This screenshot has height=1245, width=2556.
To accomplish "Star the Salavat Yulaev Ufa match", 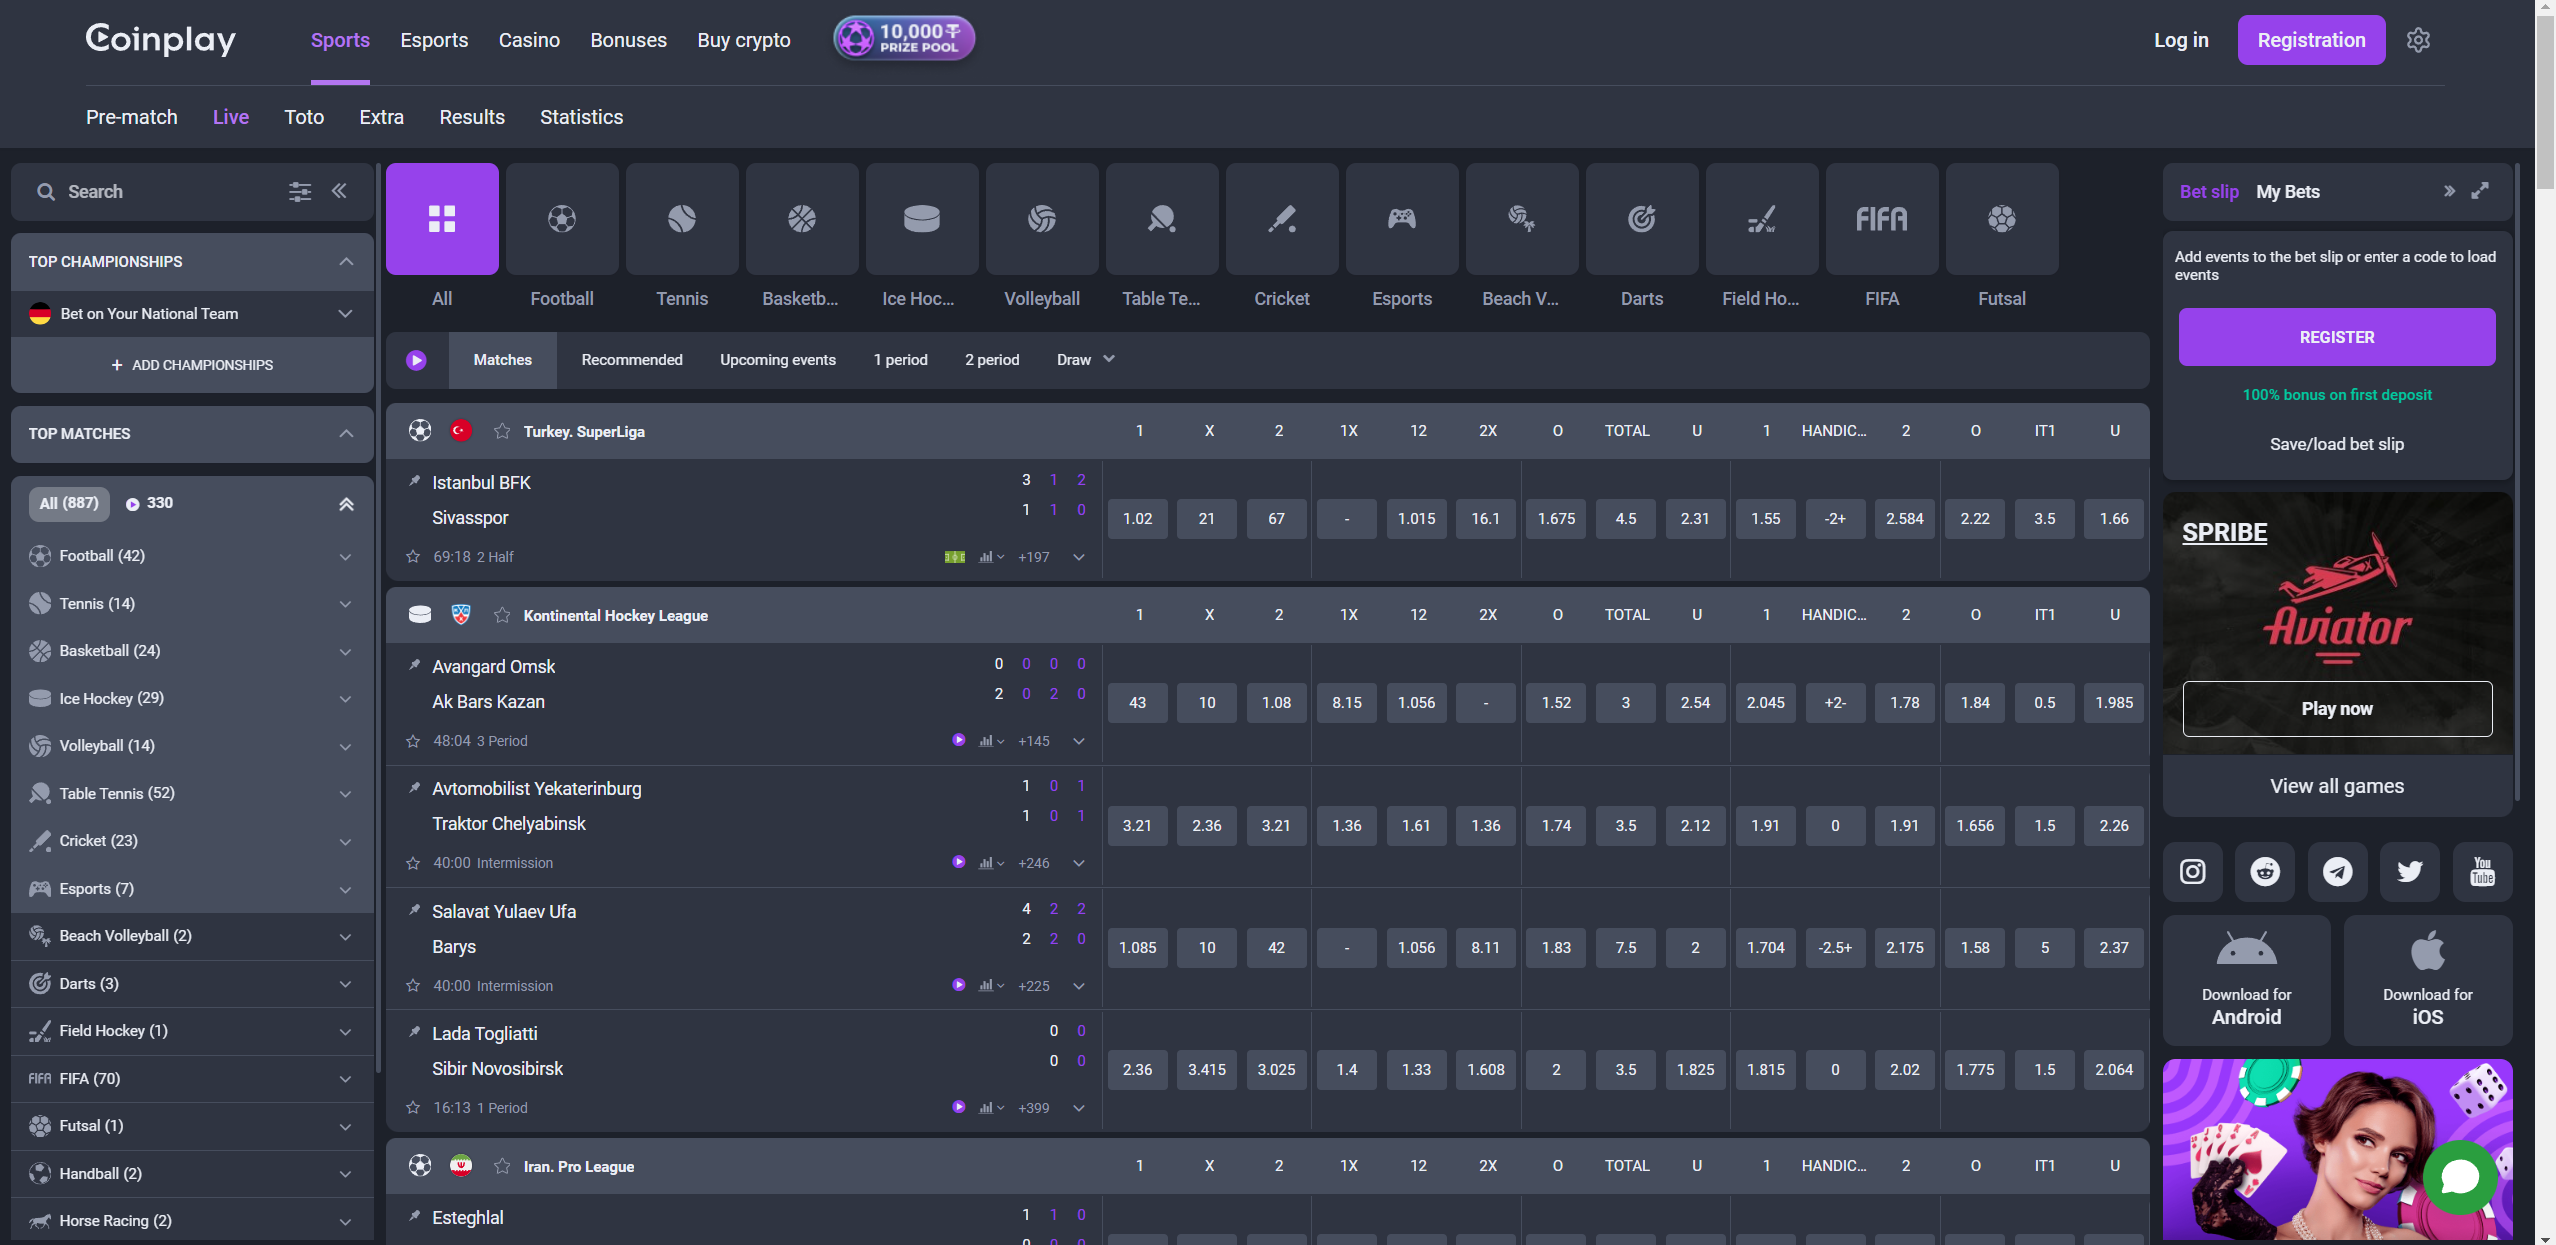I will (413, 986).
